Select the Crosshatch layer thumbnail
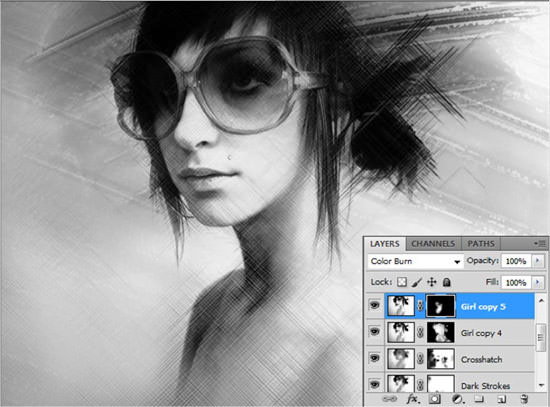The height and width of the screenshot is (407, 550). click(401, 359)
